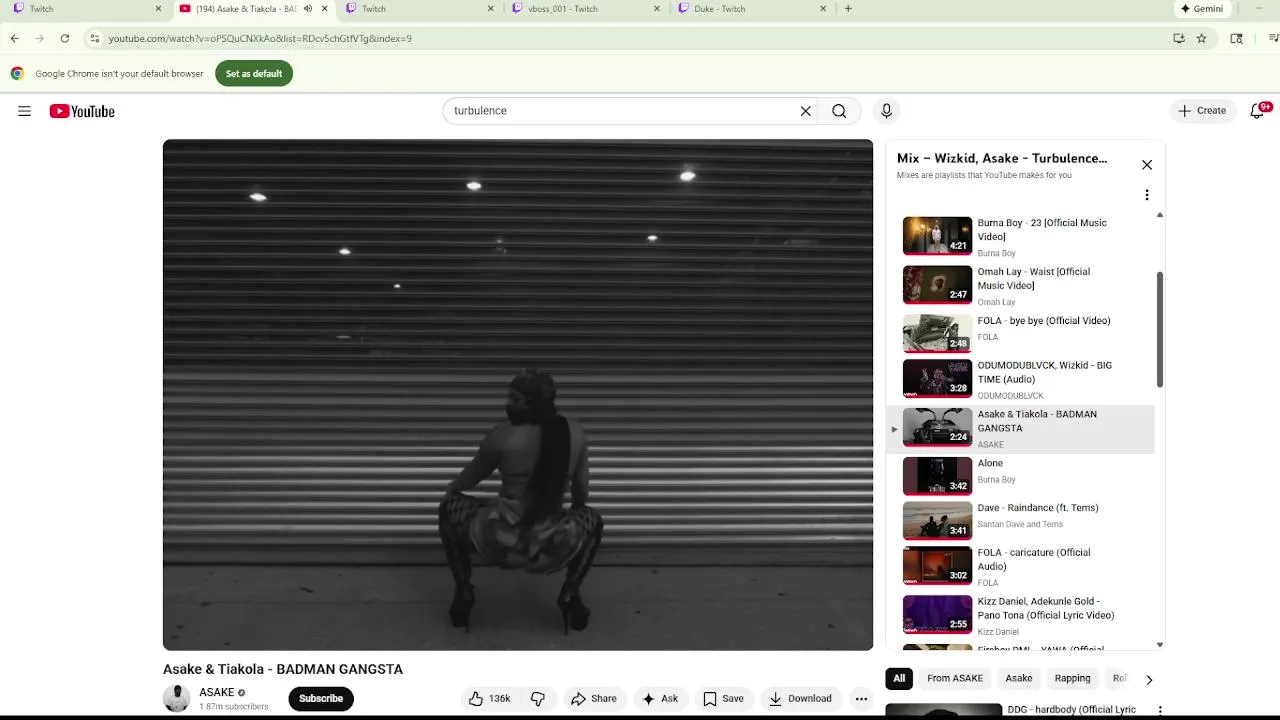Screen dimensions: 1280x720
Task: Select the Rapping filter chip
Action: pyautogui.click(x=1072, y=678)
